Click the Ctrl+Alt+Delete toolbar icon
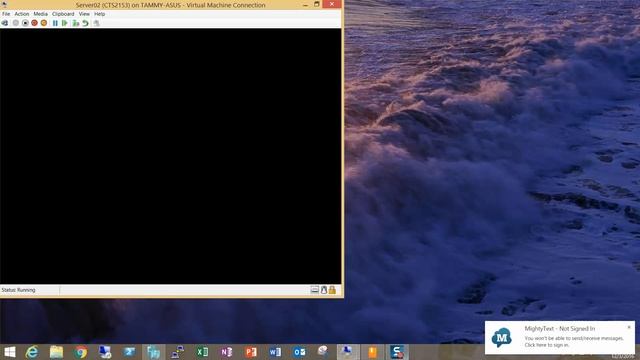Viewport: 640px width, 360px height. coord(5,23)
